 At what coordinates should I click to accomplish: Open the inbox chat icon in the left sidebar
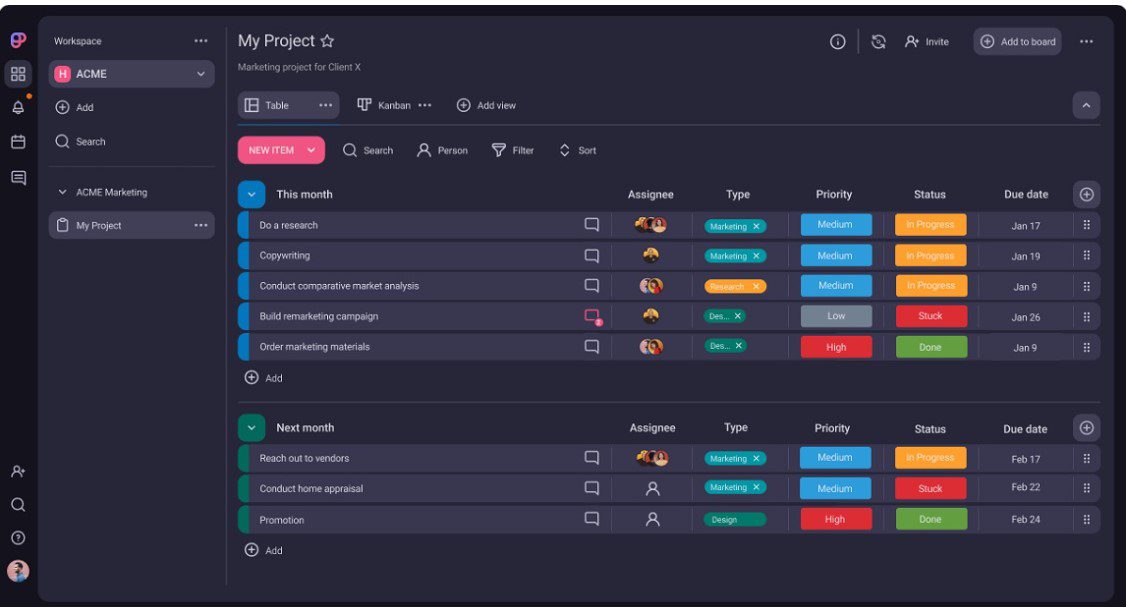click(17, 176)
